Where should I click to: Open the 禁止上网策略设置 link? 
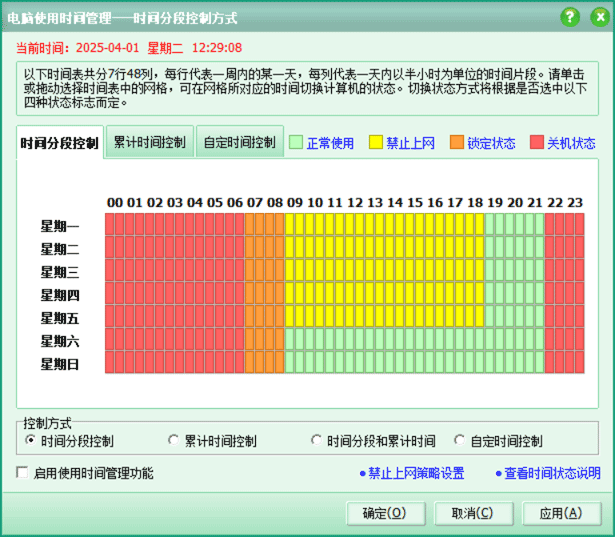[x=412, y=473]
